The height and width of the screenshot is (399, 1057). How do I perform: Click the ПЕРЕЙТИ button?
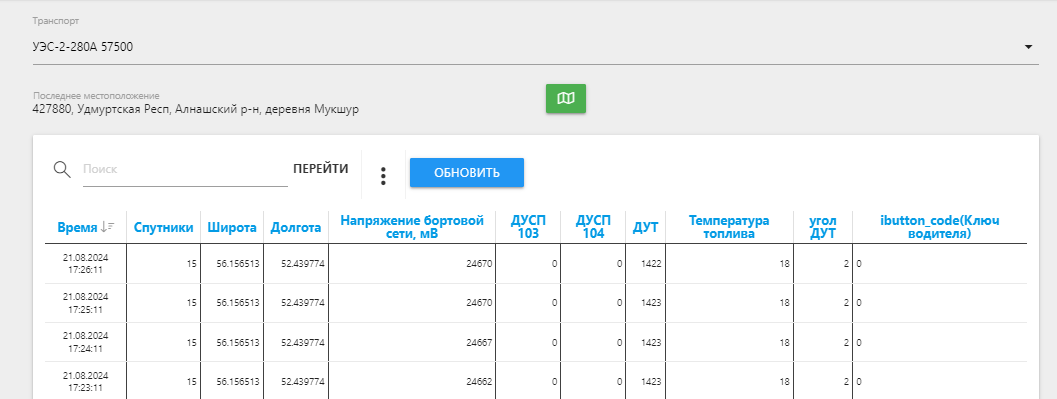click(x=321, y=168)
